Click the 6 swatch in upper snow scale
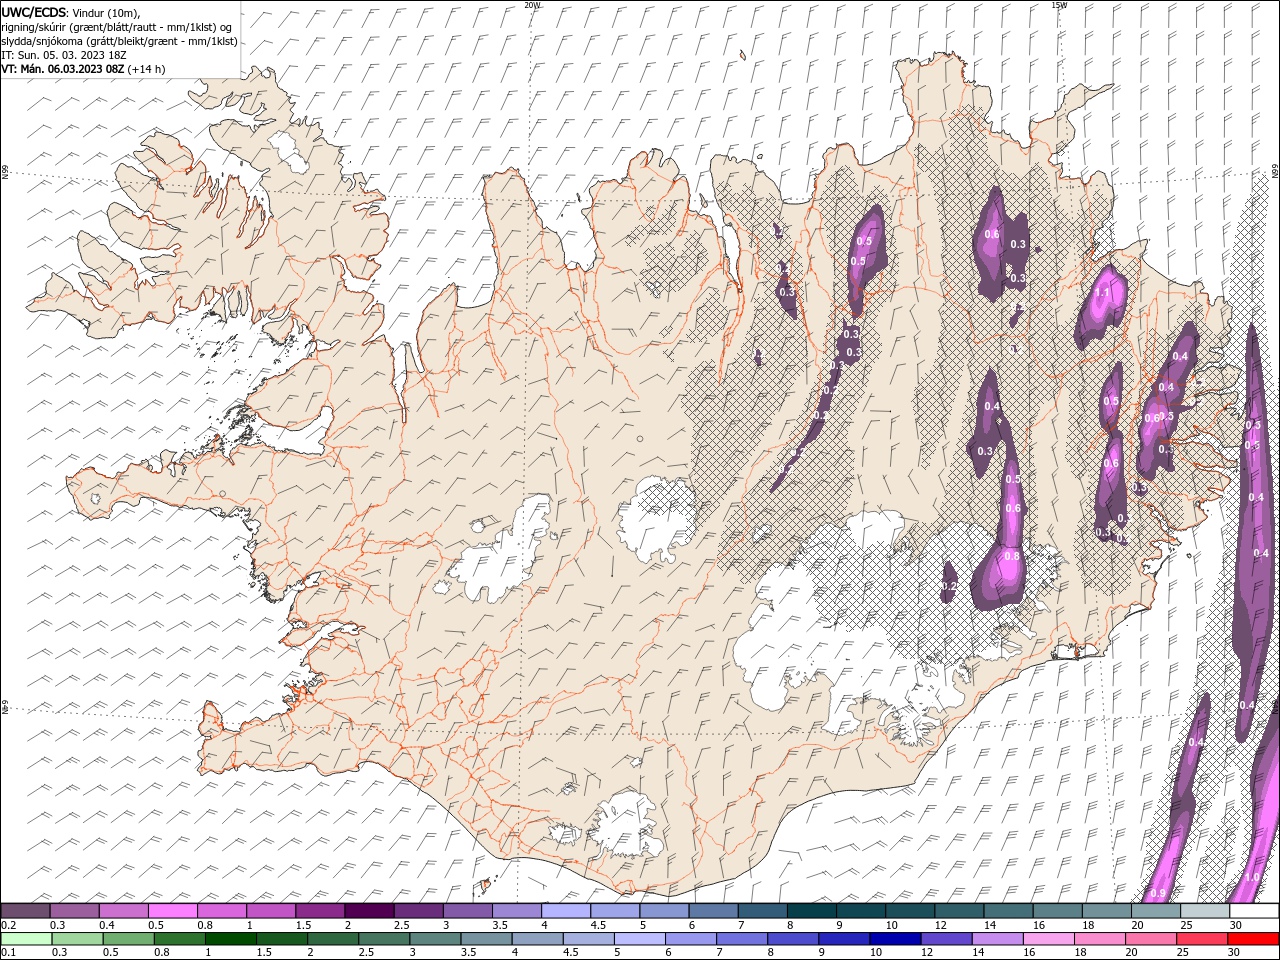Image resolution: width=1280 pixels, height=960 pixels. tap(712, 911)
